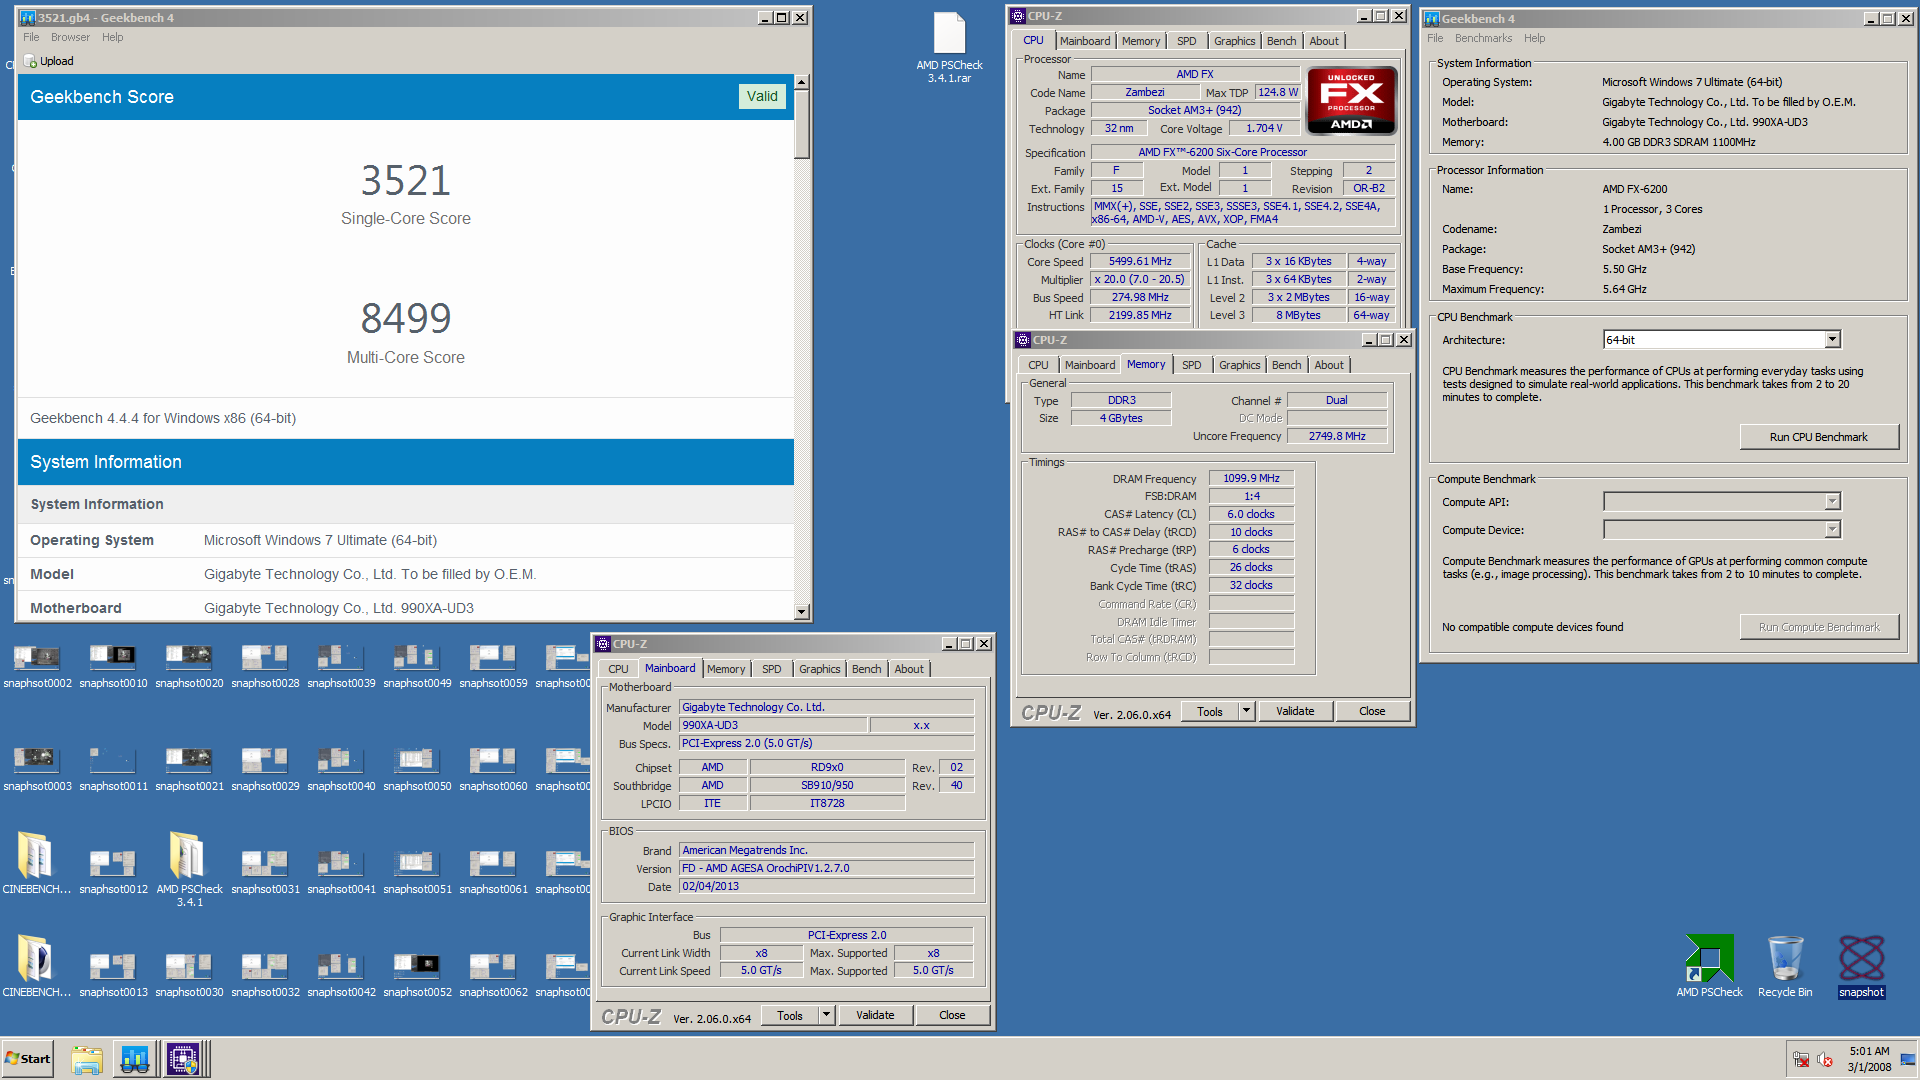
Task: Switch to CPU-Z taskbar button
Action: [x=184, y=1059]
